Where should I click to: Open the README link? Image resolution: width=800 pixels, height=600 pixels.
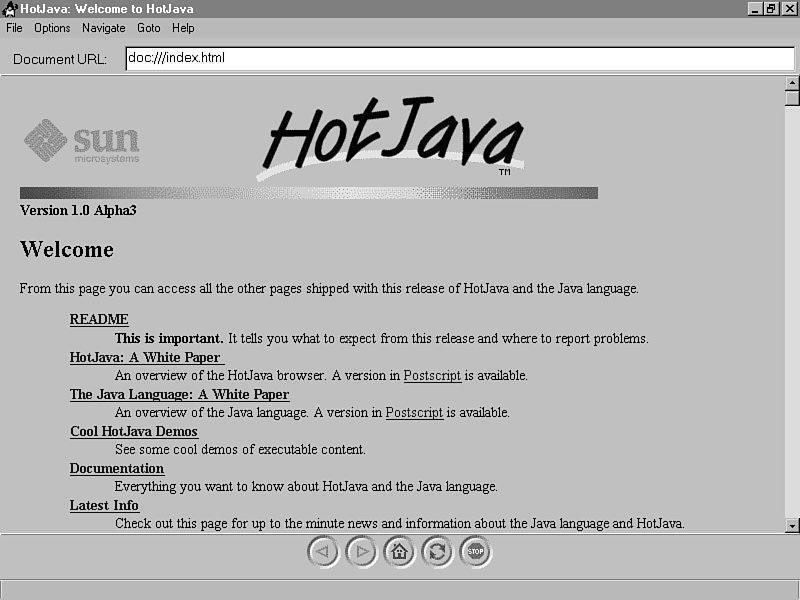tap(99, 319)
